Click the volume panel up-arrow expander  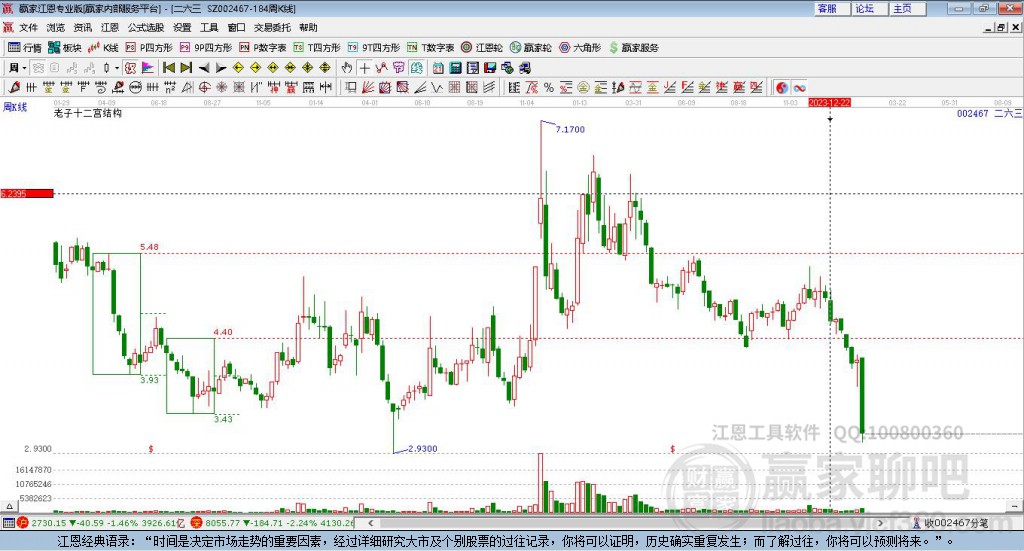9,506
